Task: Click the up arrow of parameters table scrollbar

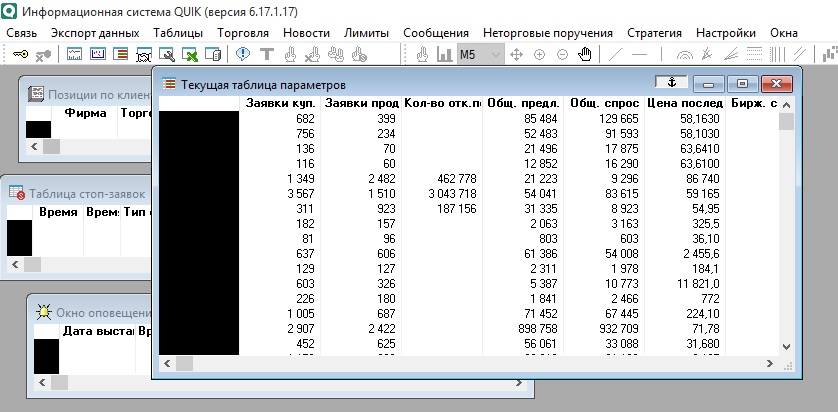Action: [x=786, y=104]
